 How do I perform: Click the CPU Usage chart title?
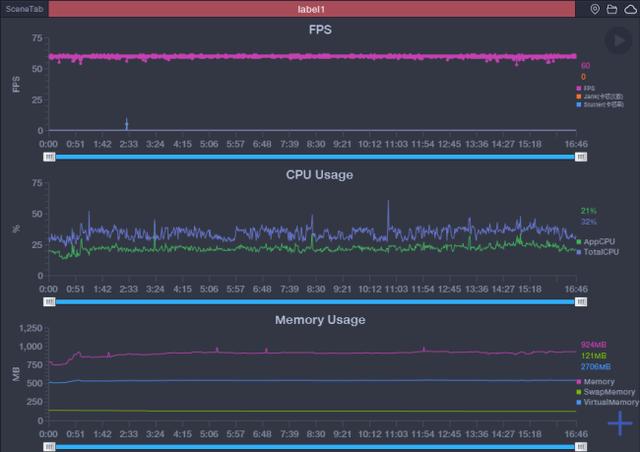coord(320,175)
